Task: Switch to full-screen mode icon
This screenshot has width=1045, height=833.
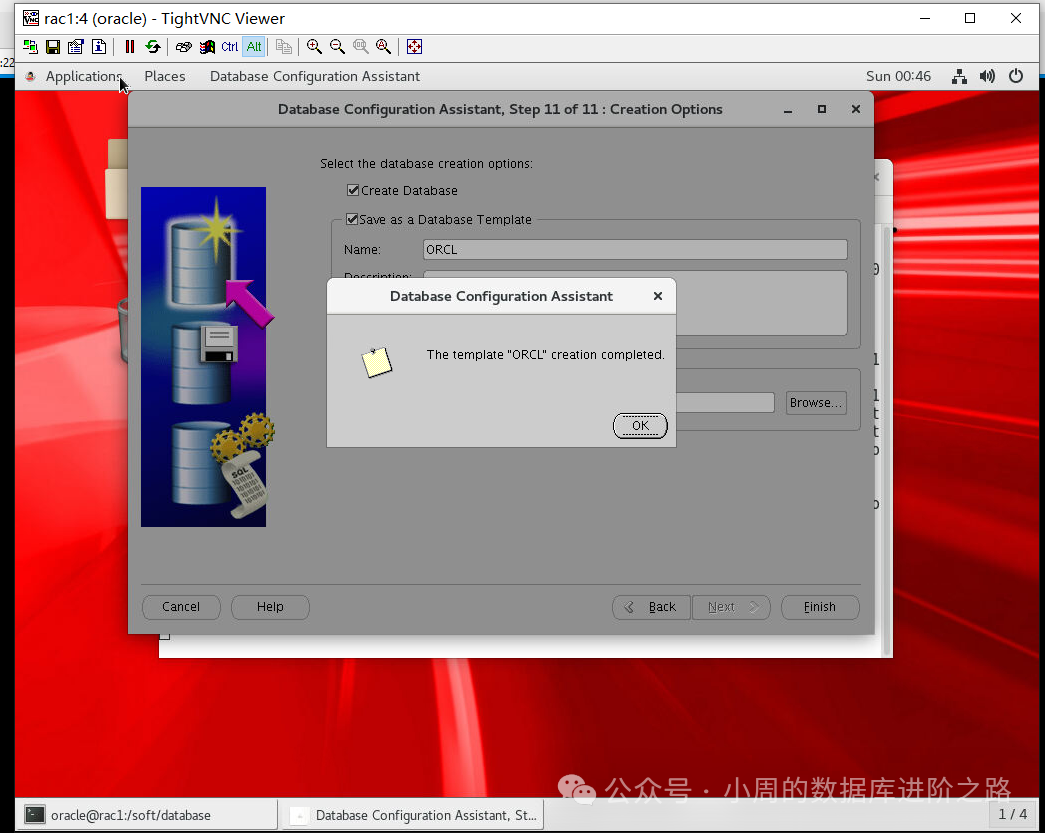Action: [x=415, y=47]
